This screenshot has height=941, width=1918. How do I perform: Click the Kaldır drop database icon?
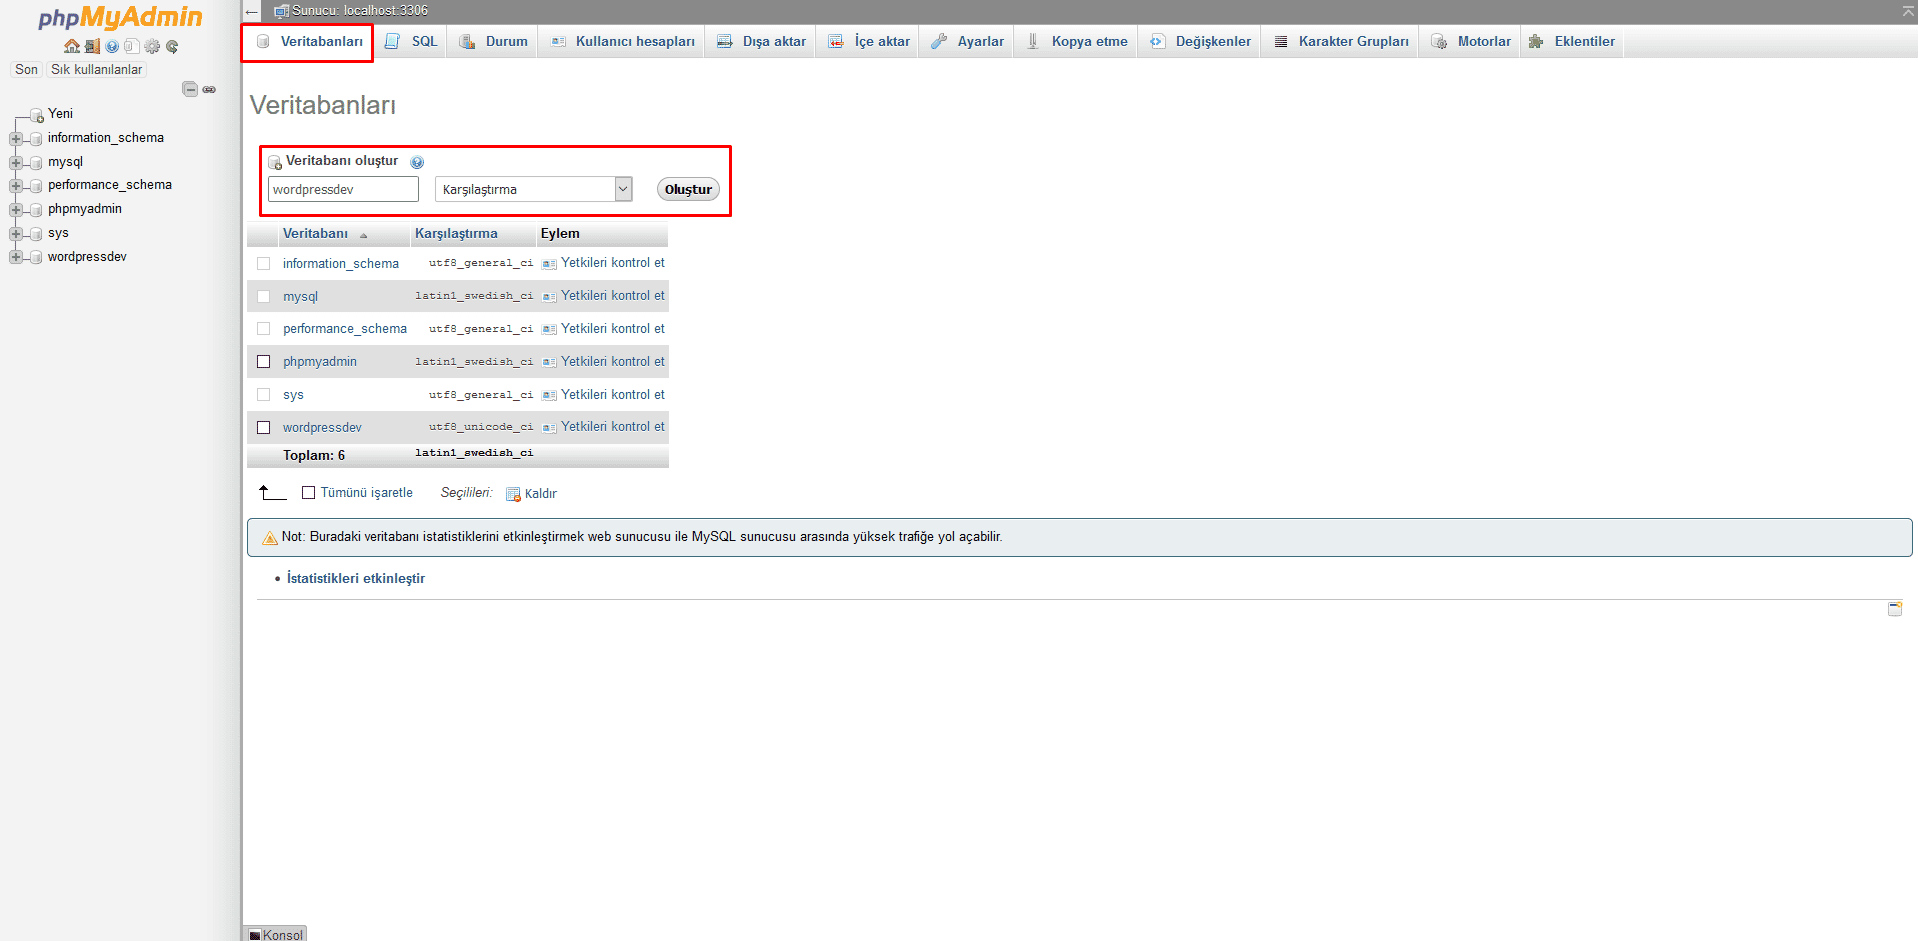(x=513, y=494)
